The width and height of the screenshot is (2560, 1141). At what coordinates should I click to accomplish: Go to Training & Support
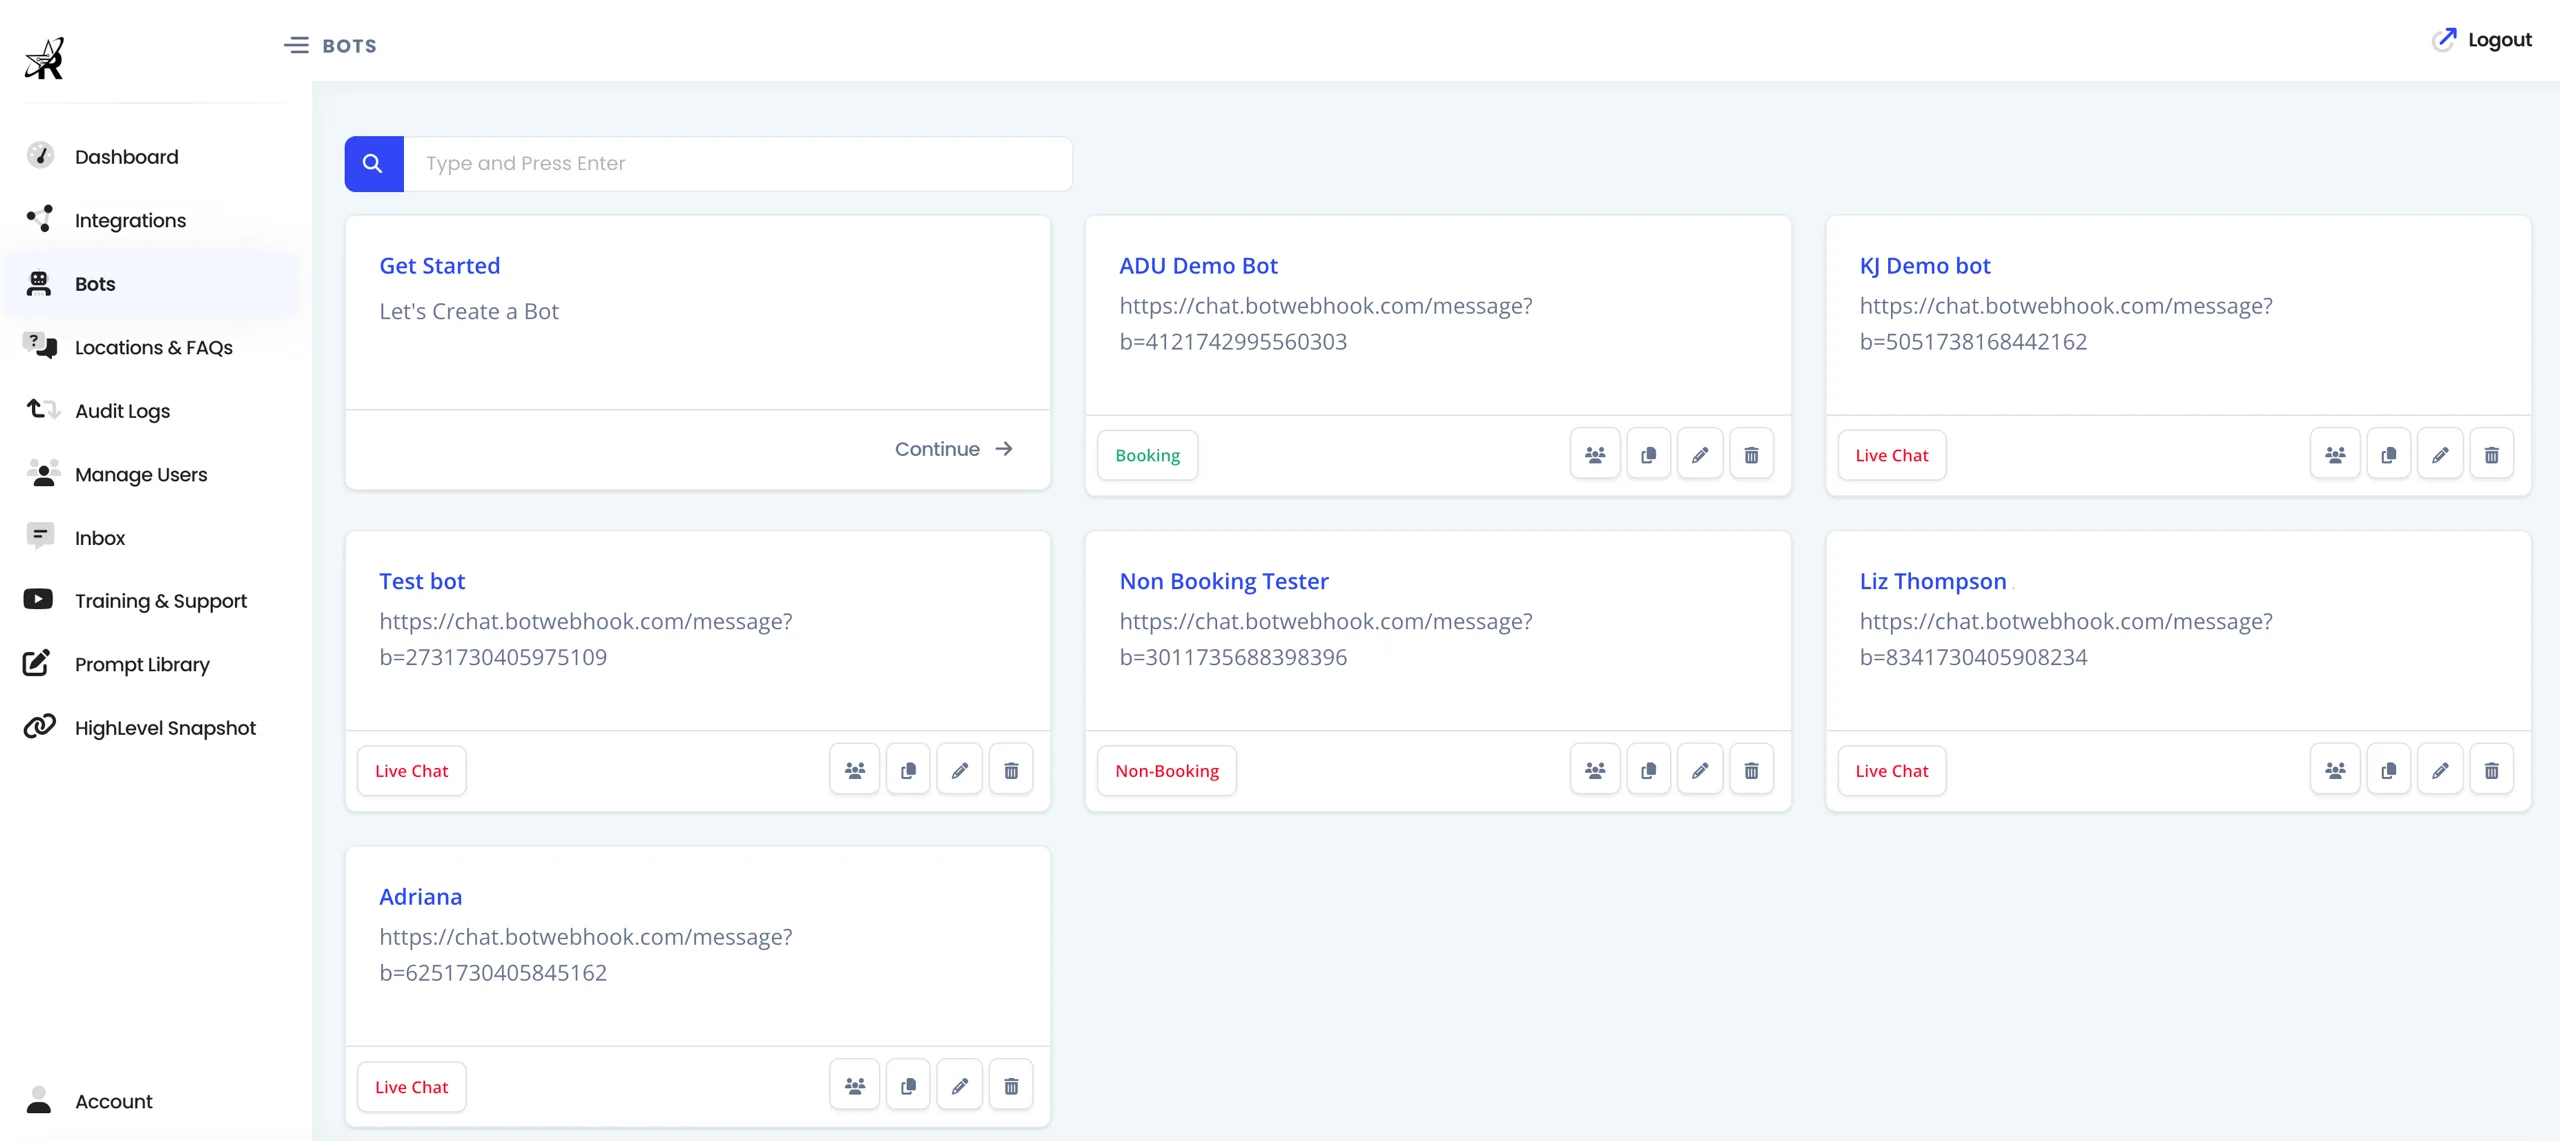click(x=150, y=601)
